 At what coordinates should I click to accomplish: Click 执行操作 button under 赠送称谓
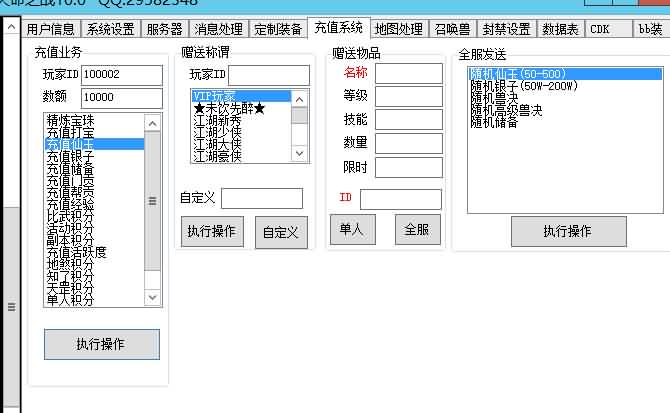click(212, 231)
